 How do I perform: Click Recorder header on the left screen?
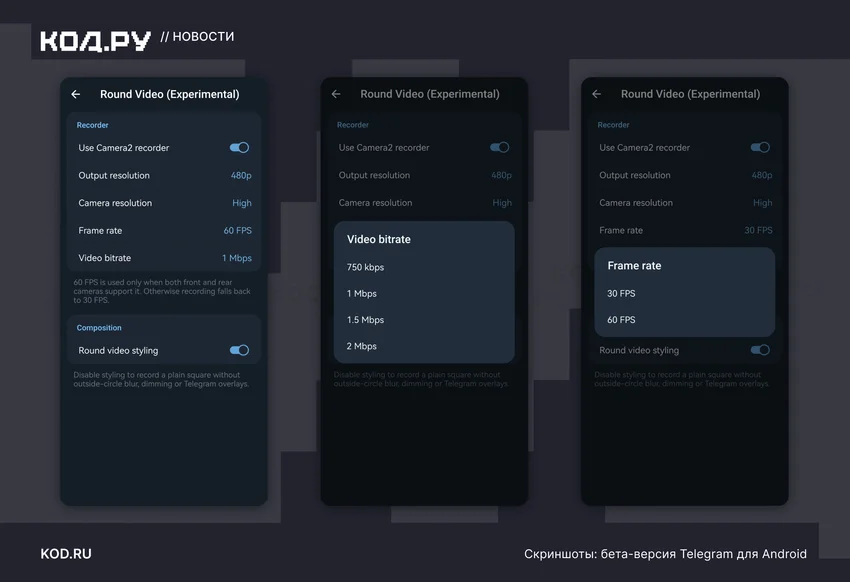pos(92,125)
